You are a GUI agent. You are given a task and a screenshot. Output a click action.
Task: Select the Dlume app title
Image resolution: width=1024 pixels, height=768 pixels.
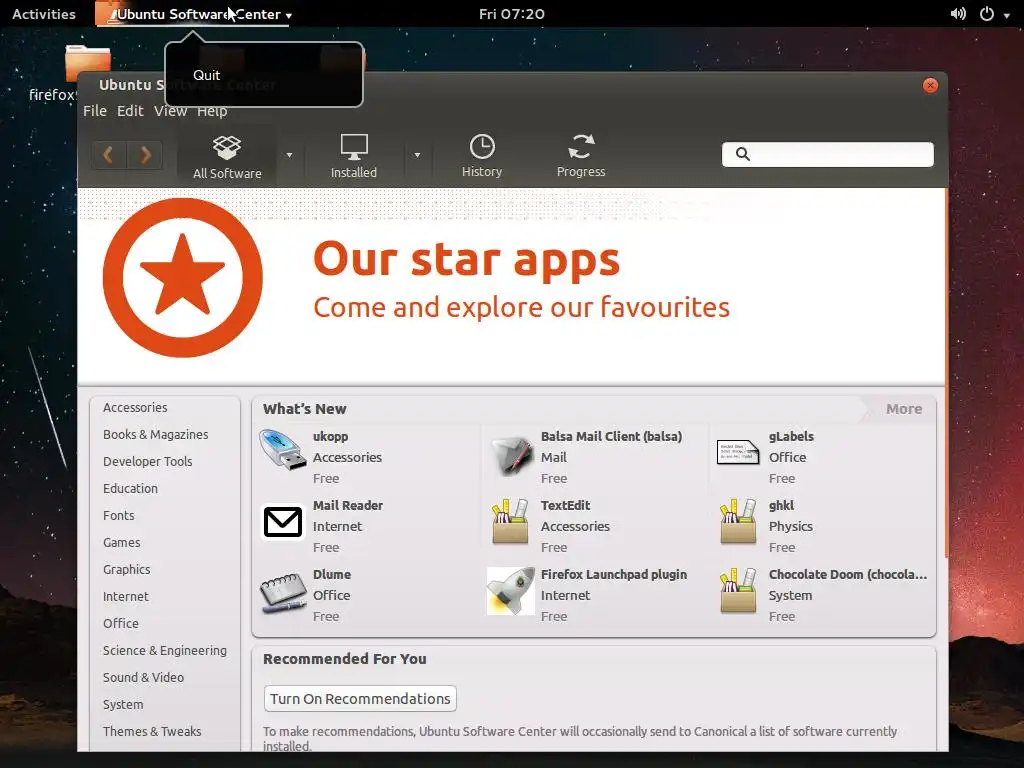[332, 575]
